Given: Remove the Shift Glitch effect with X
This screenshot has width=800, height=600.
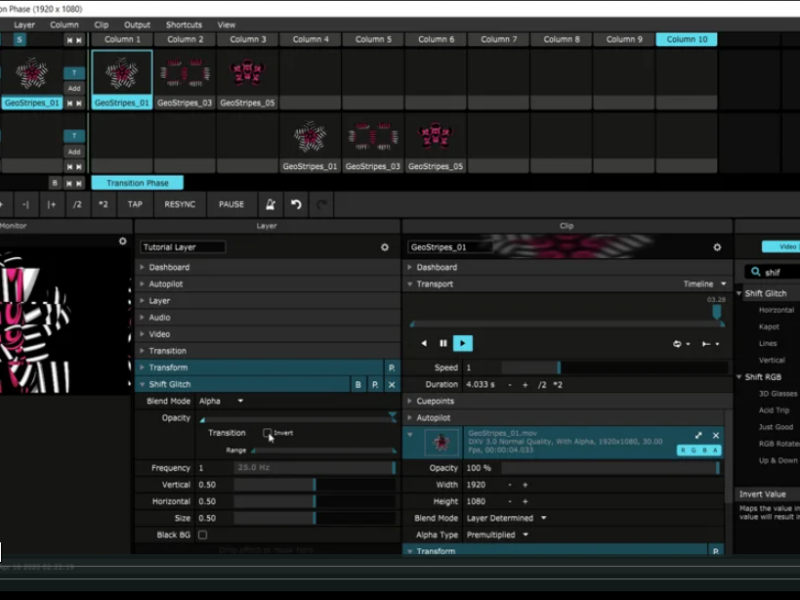Looking at the screenshot, I should [391, 384].
